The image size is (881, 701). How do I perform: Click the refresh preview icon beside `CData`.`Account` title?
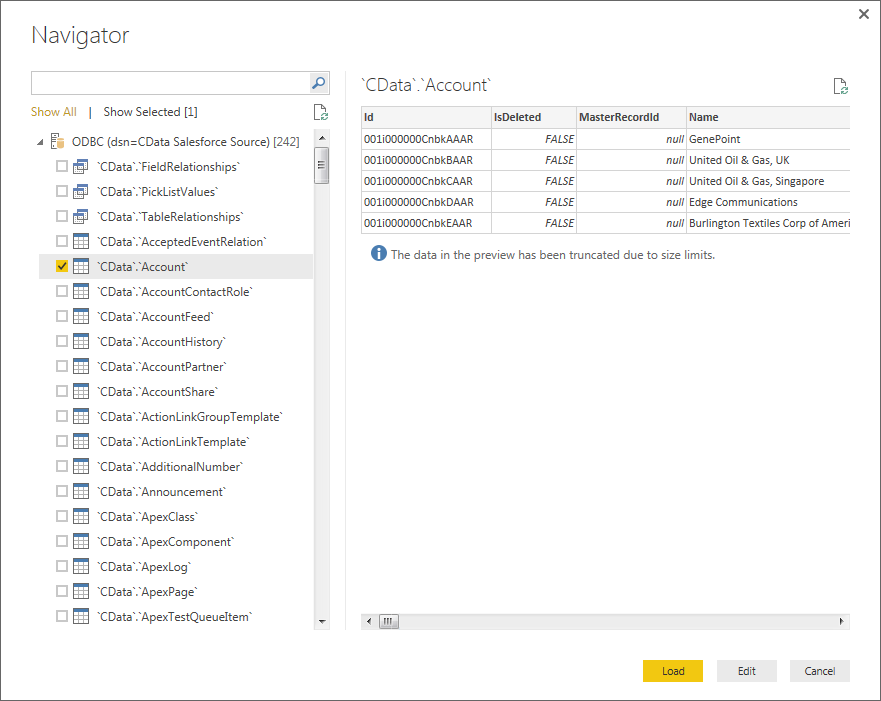[840, 87]
